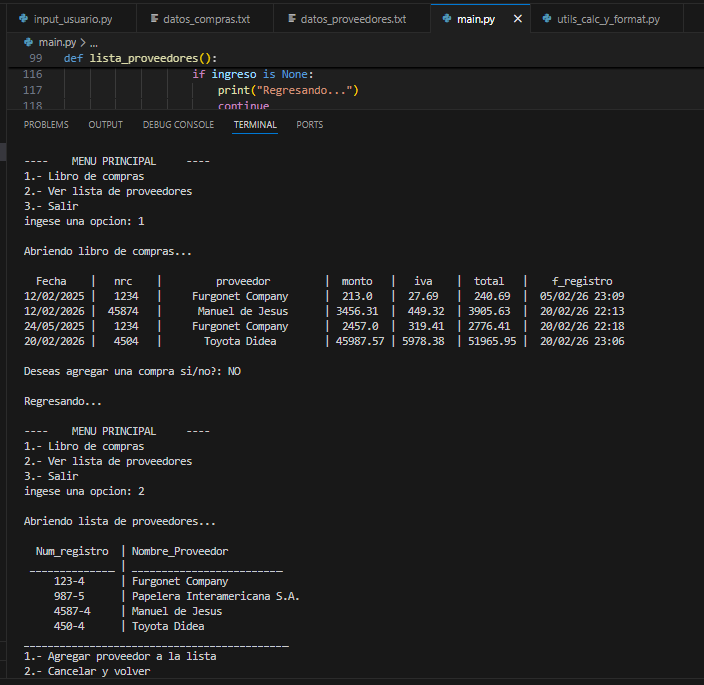
Task: Select the active main.py tab label
Action: click(x=475, y=19)
